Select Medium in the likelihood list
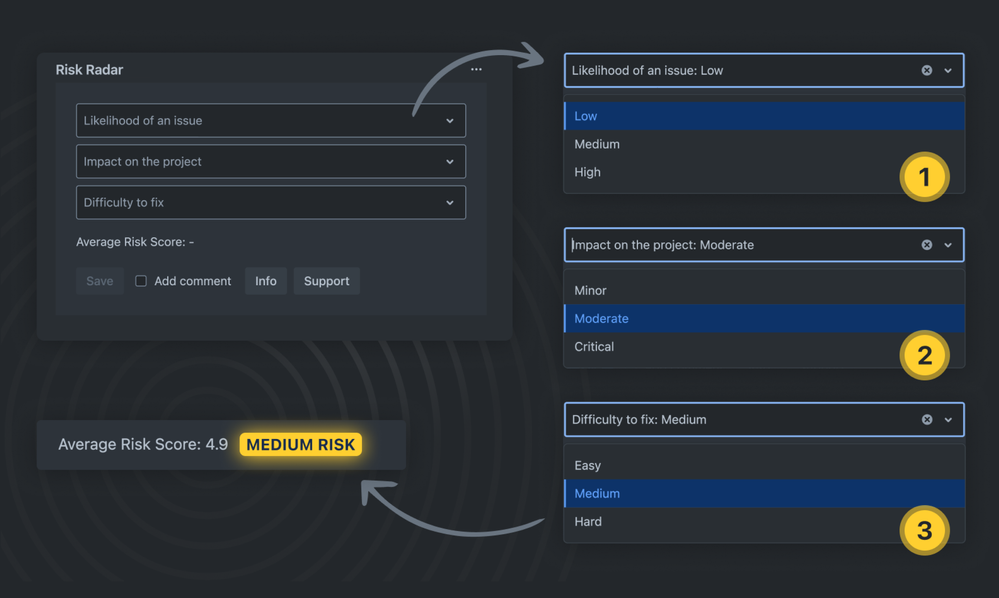The height and width of the screenshot is (598, 999). pyautogui.click(x=597, y=144)
